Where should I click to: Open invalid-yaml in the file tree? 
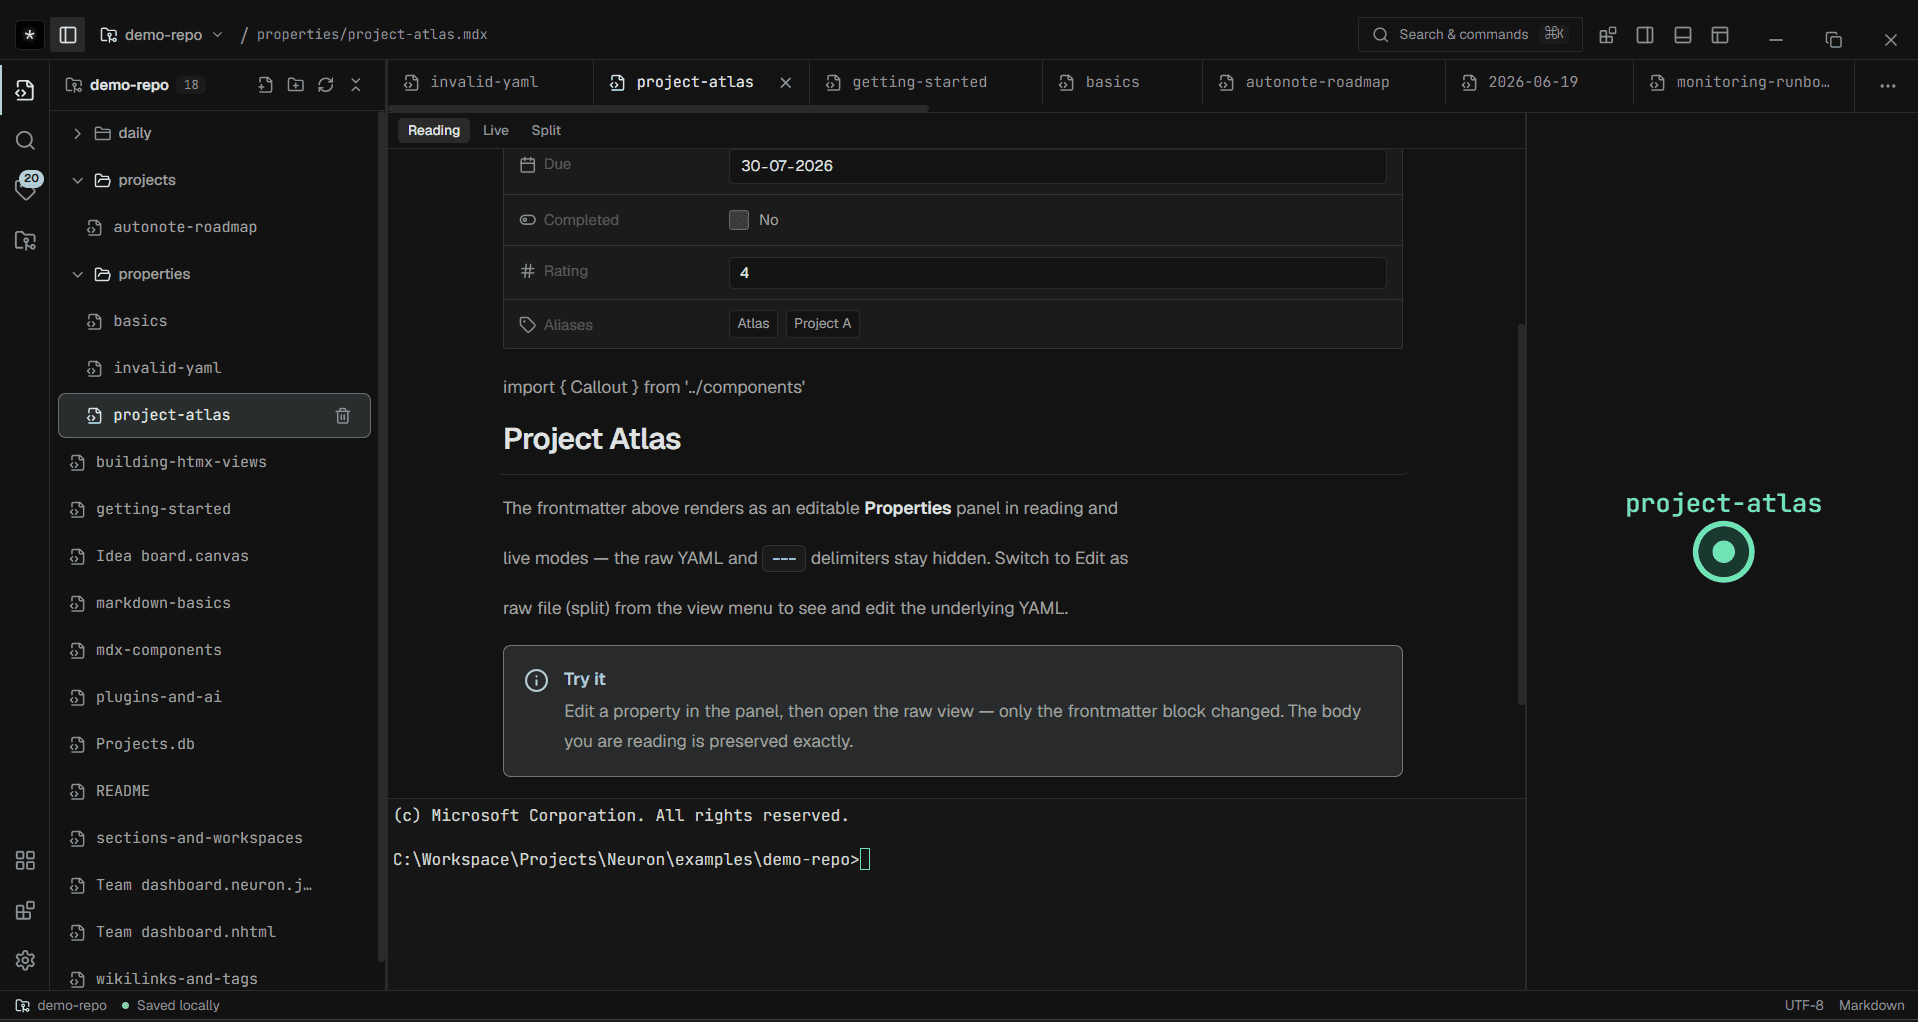pyautogui.click(x=215, y=369)
